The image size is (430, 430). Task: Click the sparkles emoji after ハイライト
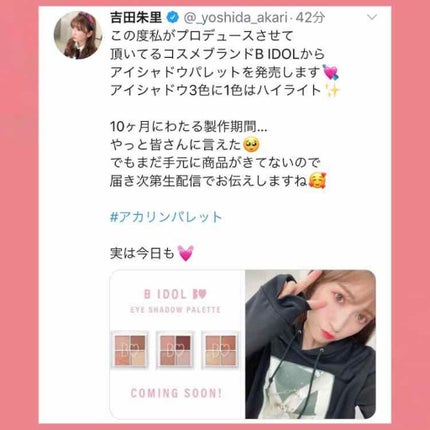[332, 91]
